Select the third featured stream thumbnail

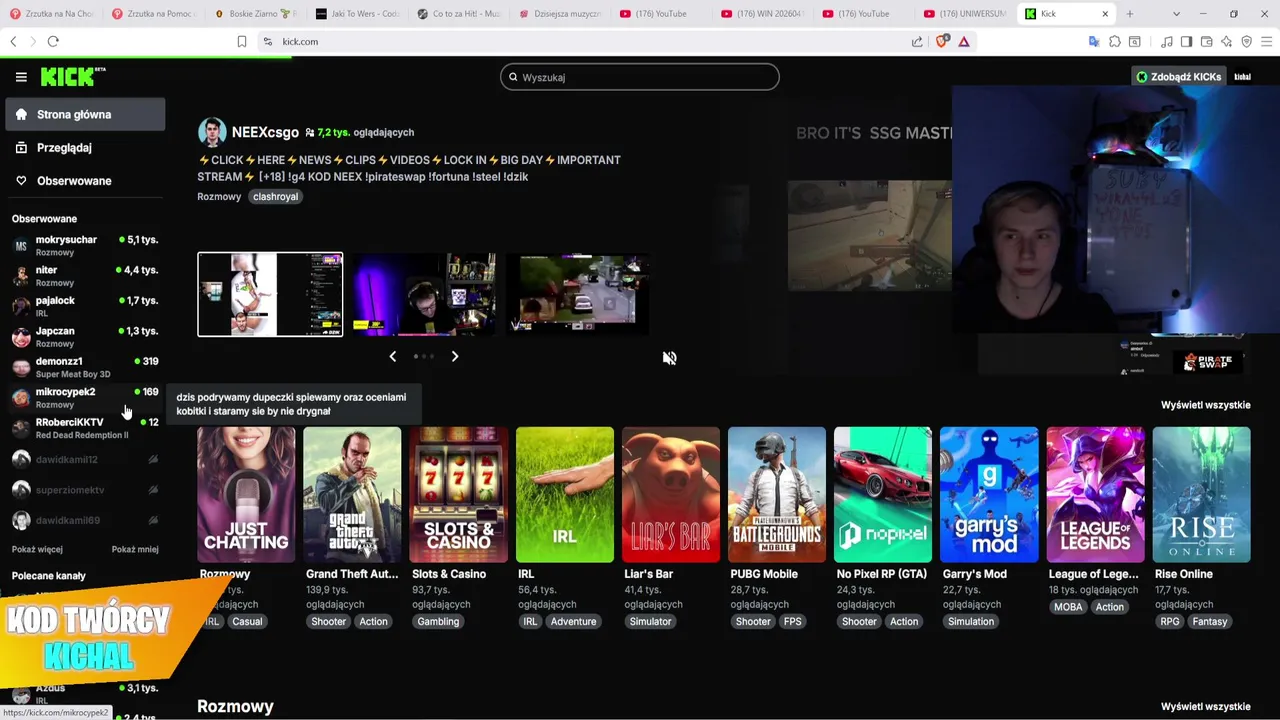click(x=578, y=294)
